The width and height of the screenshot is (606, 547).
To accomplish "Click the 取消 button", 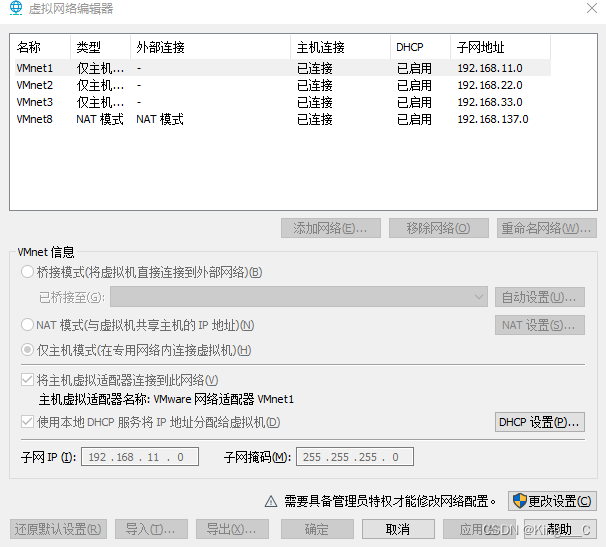I will point(398,529).
